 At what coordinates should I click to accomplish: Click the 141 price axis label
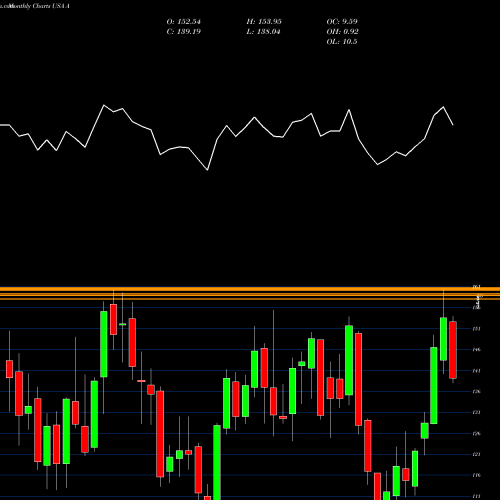477,371
